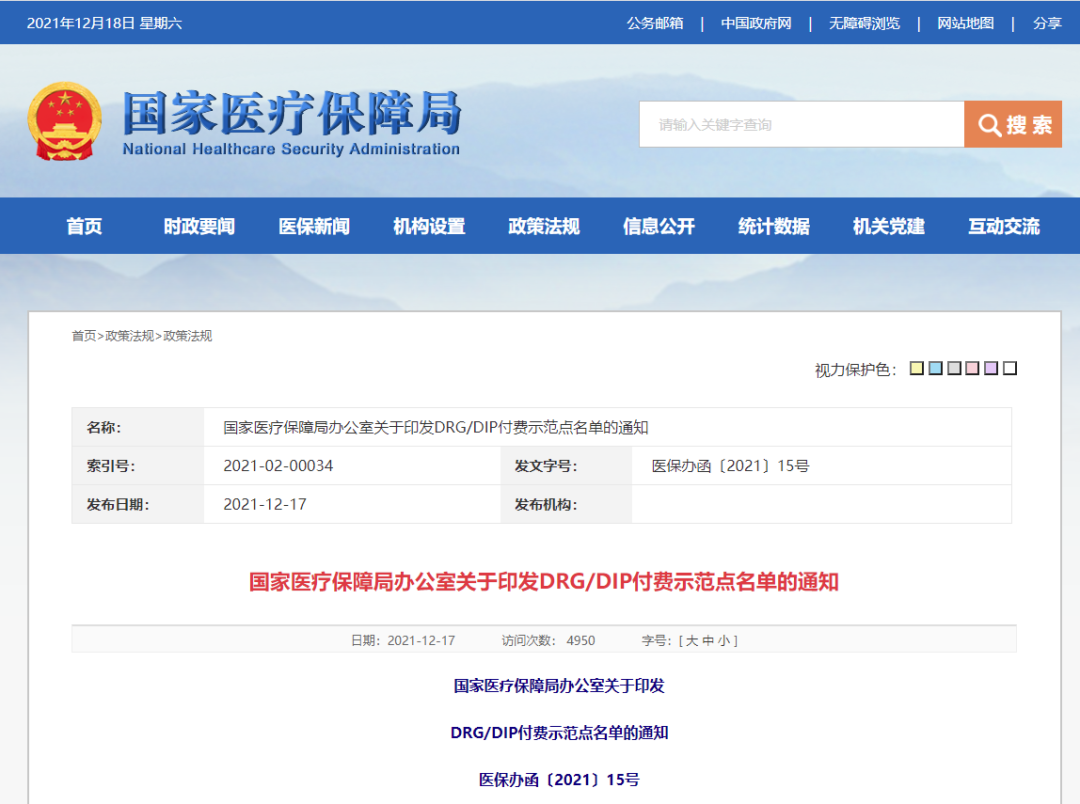This screenshot has height=804, width=1080.
Task: Click the 国家医疗保障局 site title banner
Action: [x=291, y=123]
